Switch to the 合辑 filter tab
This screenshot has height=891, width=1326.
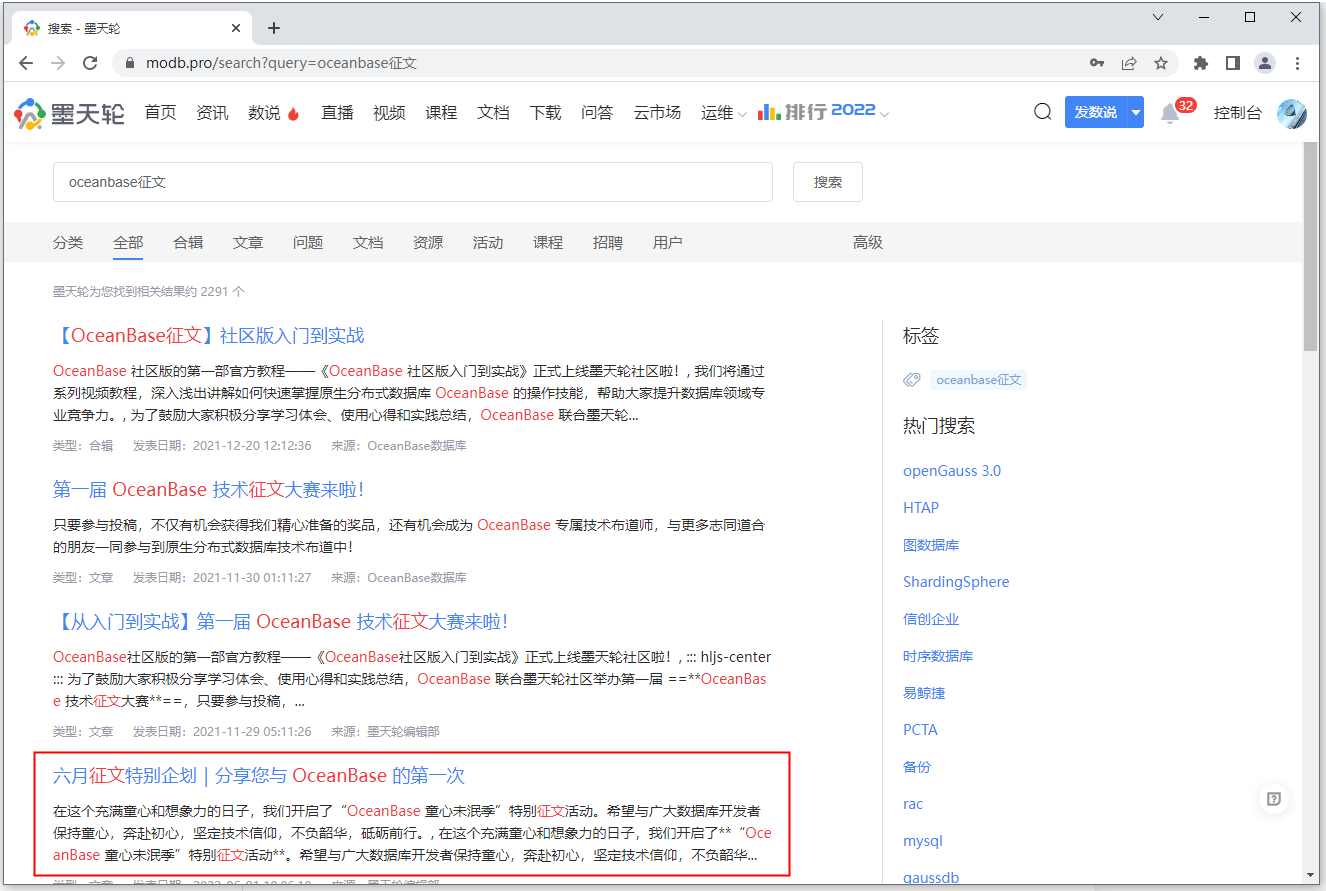coord(188,243)
